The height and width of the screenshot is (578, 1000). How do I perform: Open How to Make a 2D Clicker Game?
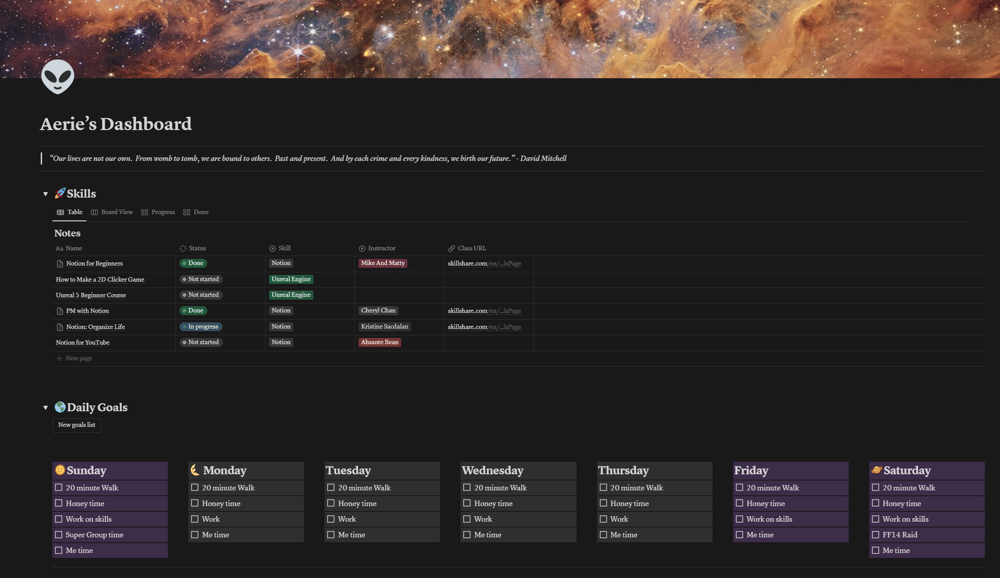[100, 279]
